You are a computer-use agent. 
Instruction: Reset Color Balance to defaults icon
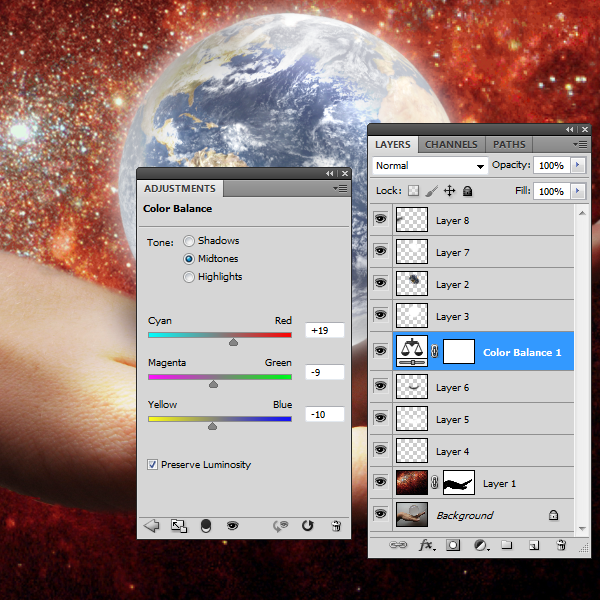pos(308,526)
